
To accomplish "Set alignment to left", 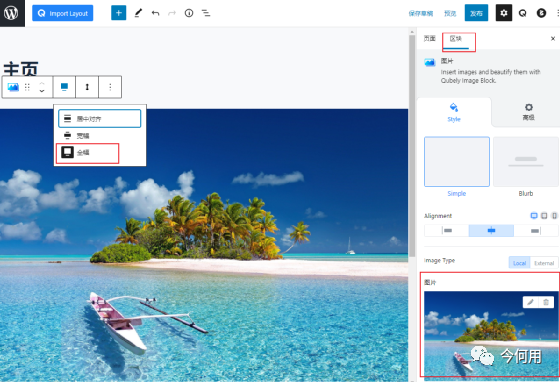I will [447, 231].
